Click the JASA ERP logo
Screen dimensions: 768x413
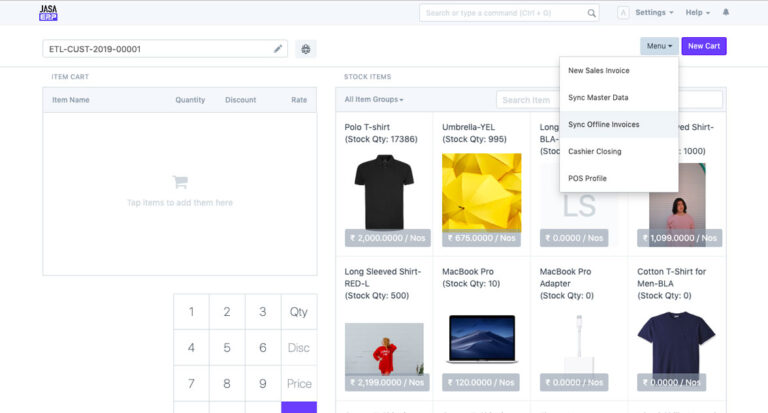click(x=48, y=13)
